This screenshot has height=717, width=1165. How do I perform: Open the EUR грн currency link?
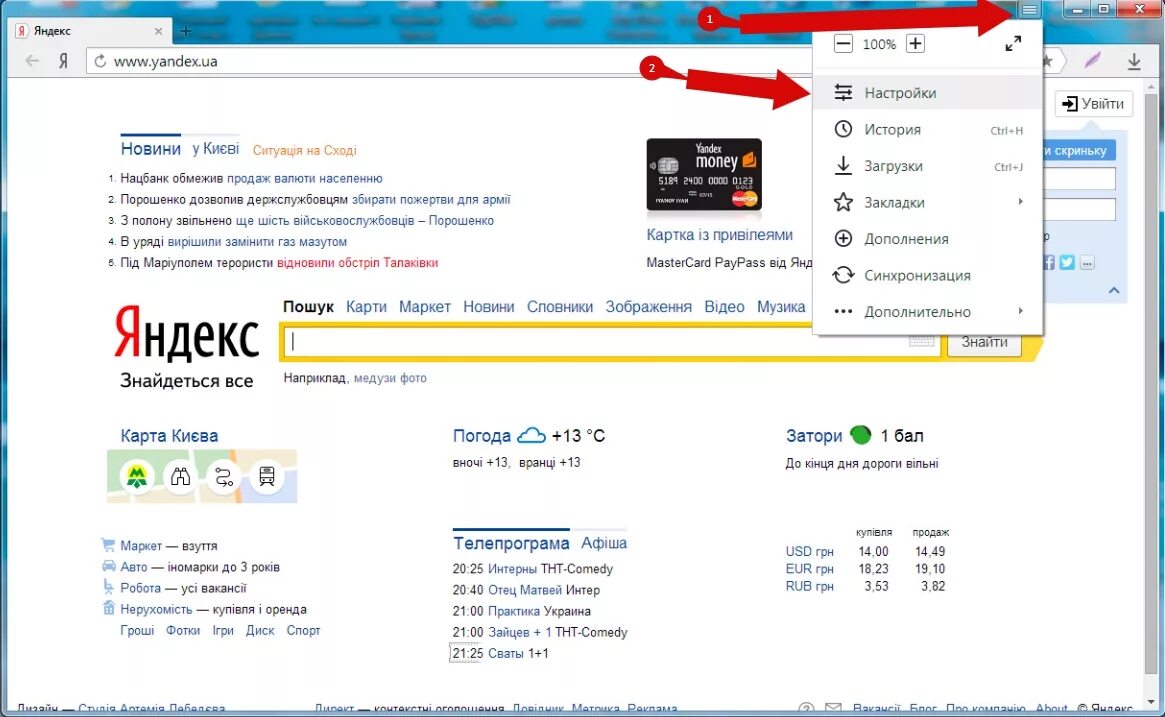point(810,568)
